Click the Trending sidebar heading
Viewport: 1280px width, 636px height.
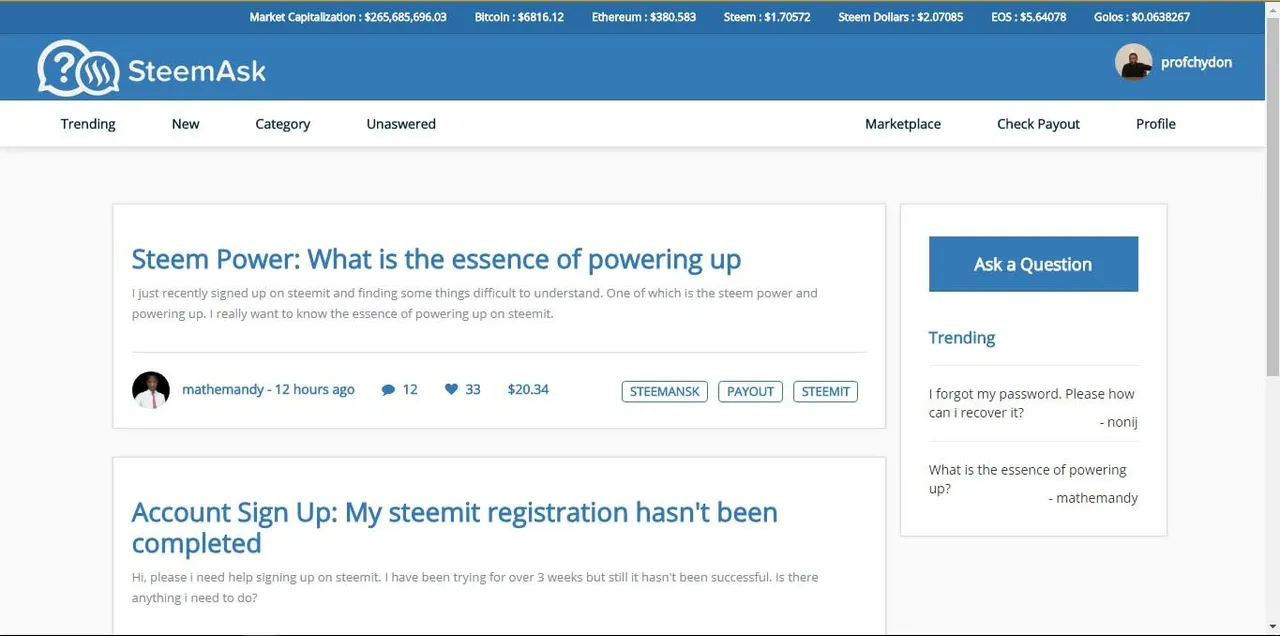click(x=962, y=338)
